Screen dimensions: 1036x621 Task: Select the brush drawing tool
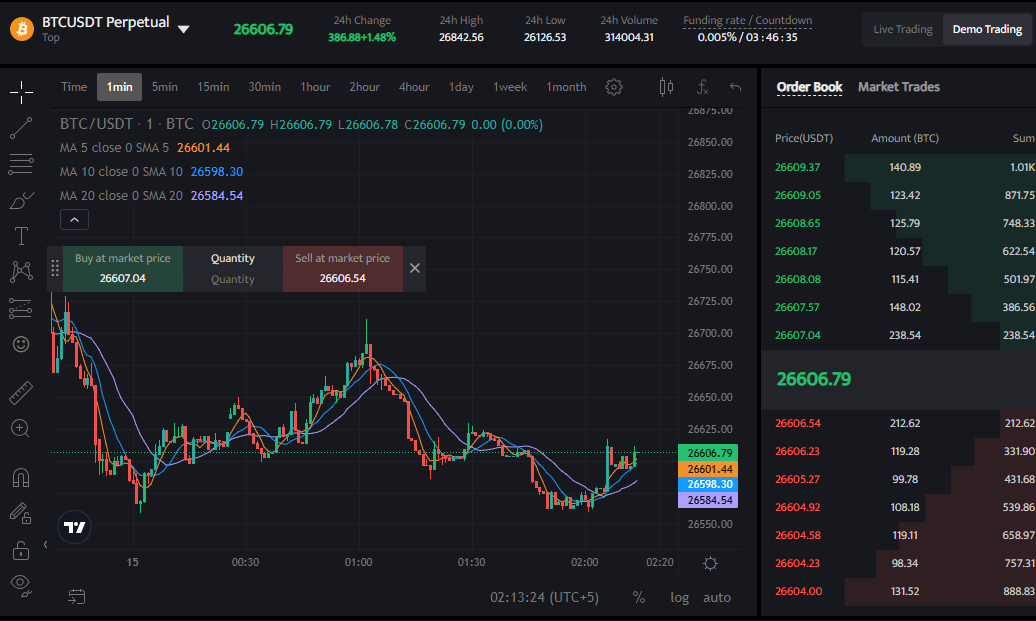pyautogui.click(x=21, y=200)
